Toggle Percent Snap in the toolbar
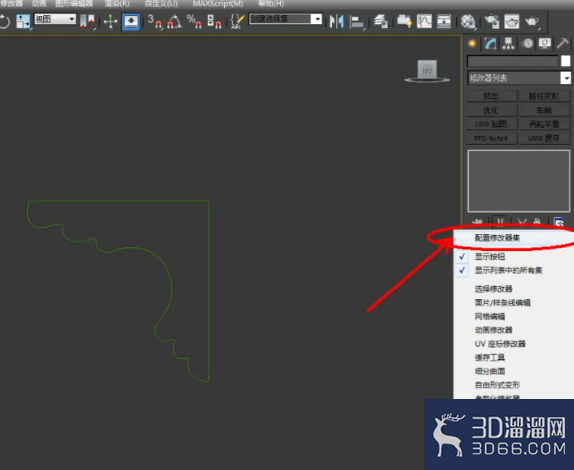Image resolution: width=574 pixels, height=470 pixels. [194, 21]
